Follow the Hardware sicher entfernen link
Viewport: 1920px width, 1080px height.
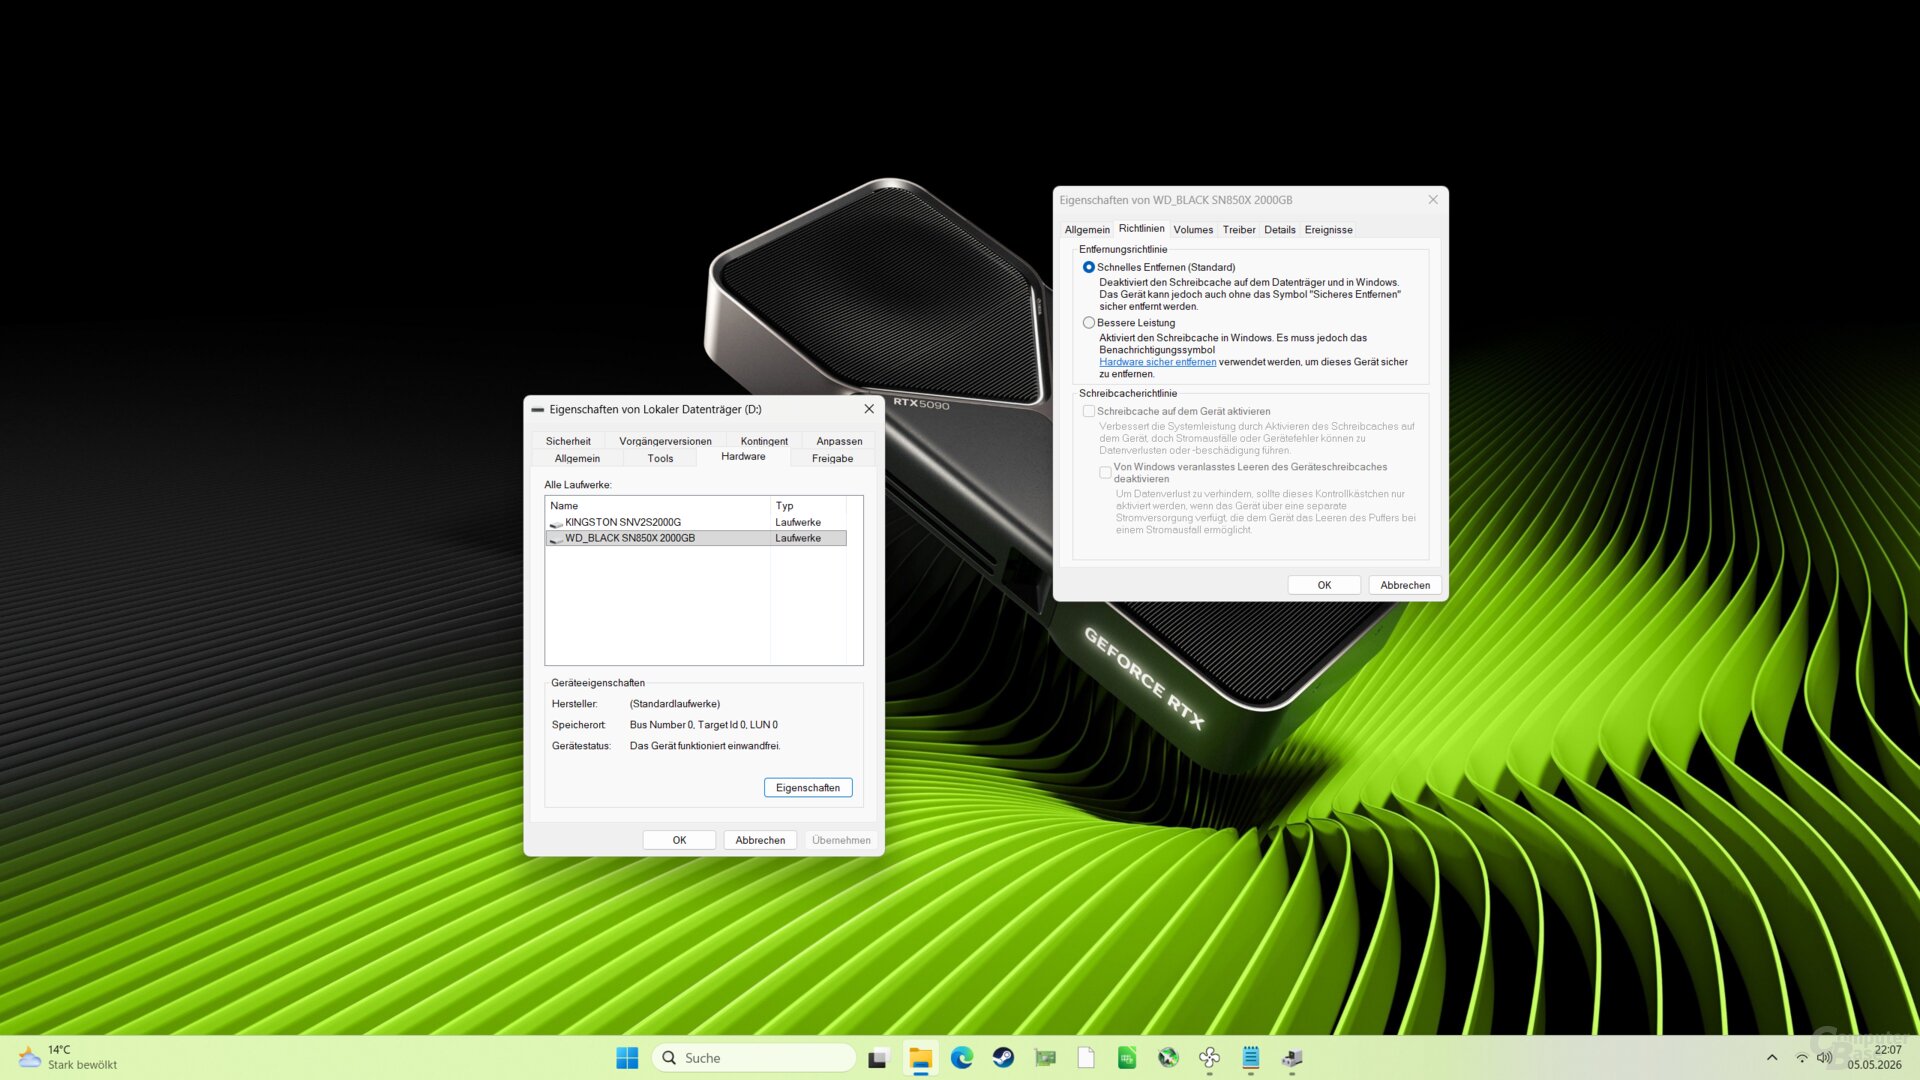[1157, 362]
